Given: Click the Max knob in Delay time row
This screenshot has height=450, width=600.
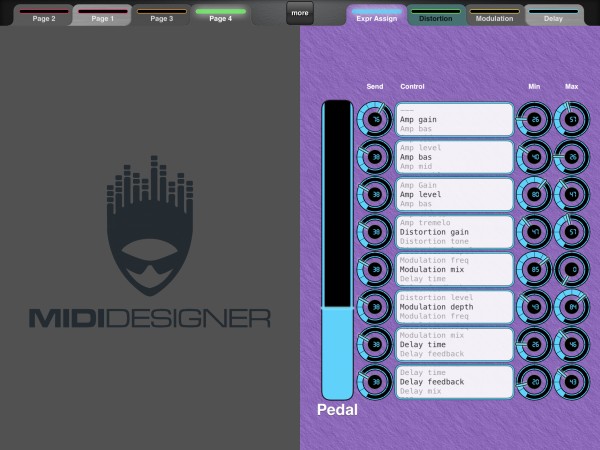Looking at the screenshot, I should pos(572,344).
